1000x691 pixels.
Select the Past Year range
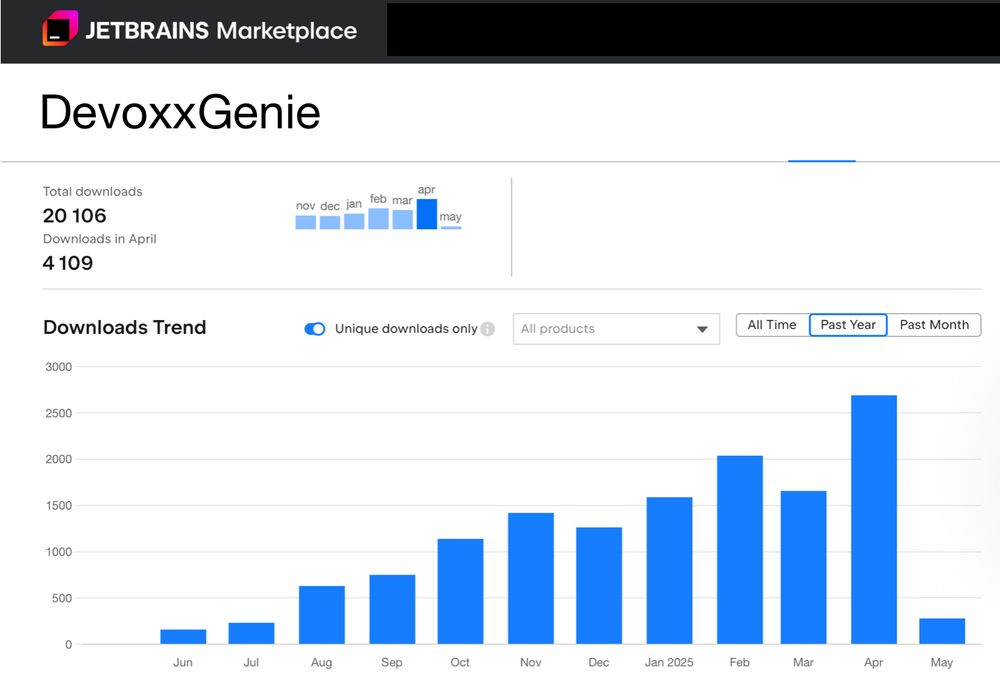coord(848,325)
